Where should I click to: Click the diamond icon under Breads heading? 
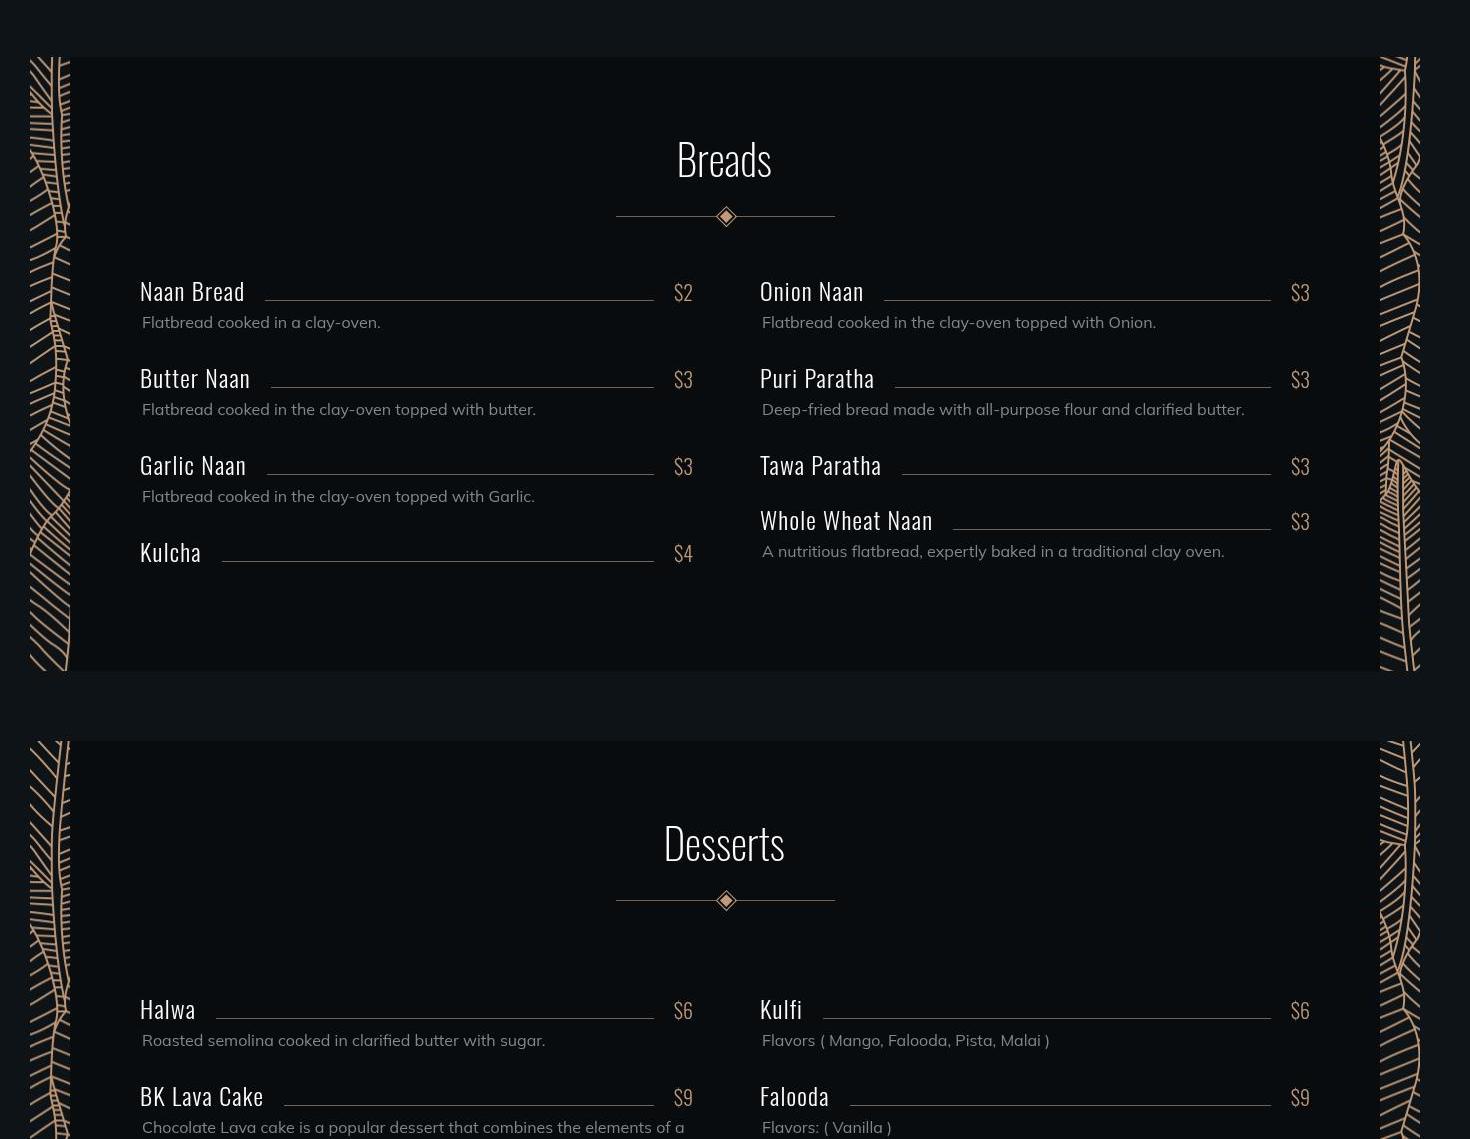coord(726,216)
